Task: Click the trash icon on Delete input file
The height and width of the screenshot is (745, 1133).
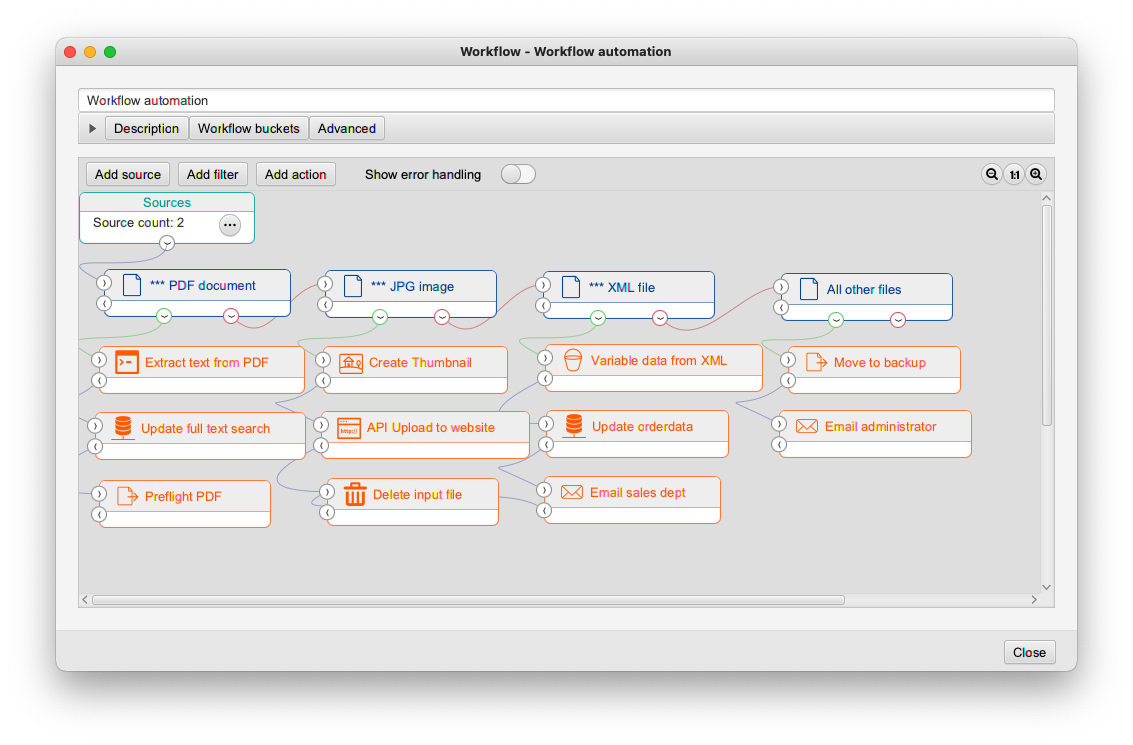Action: pos(355,494)
